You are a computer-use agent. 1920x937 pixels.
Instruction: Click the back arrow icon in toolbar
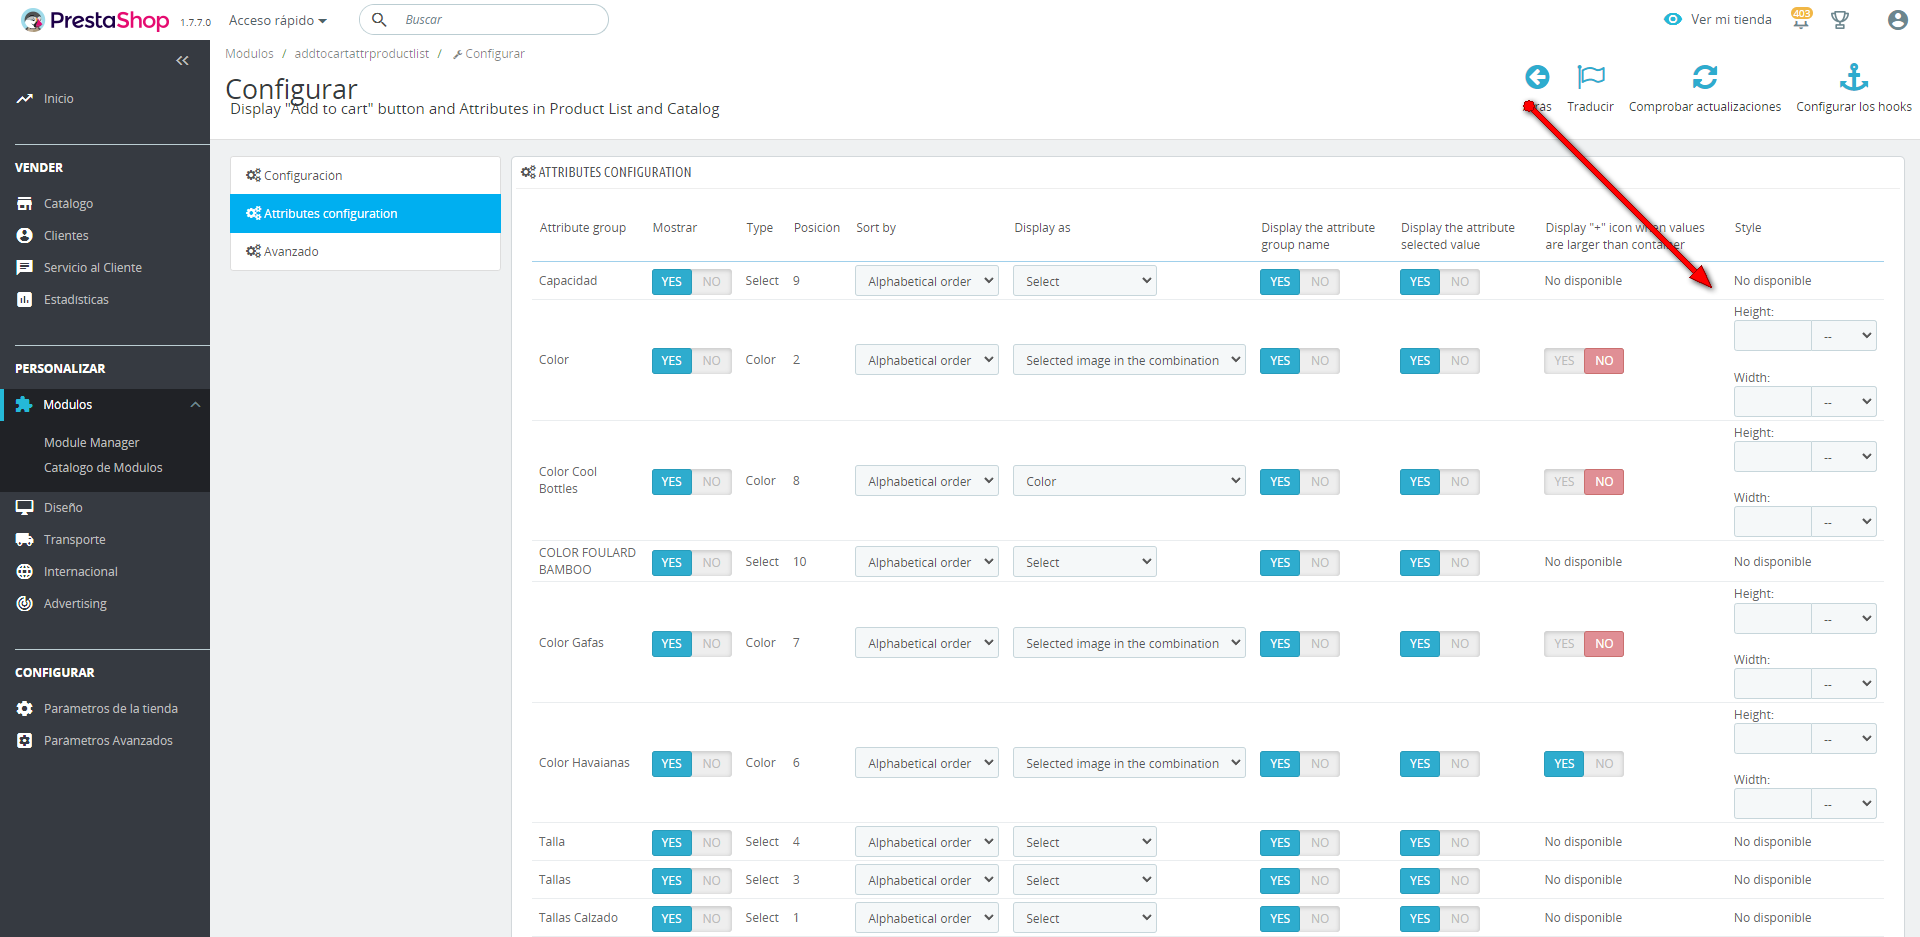point(1537,77)
